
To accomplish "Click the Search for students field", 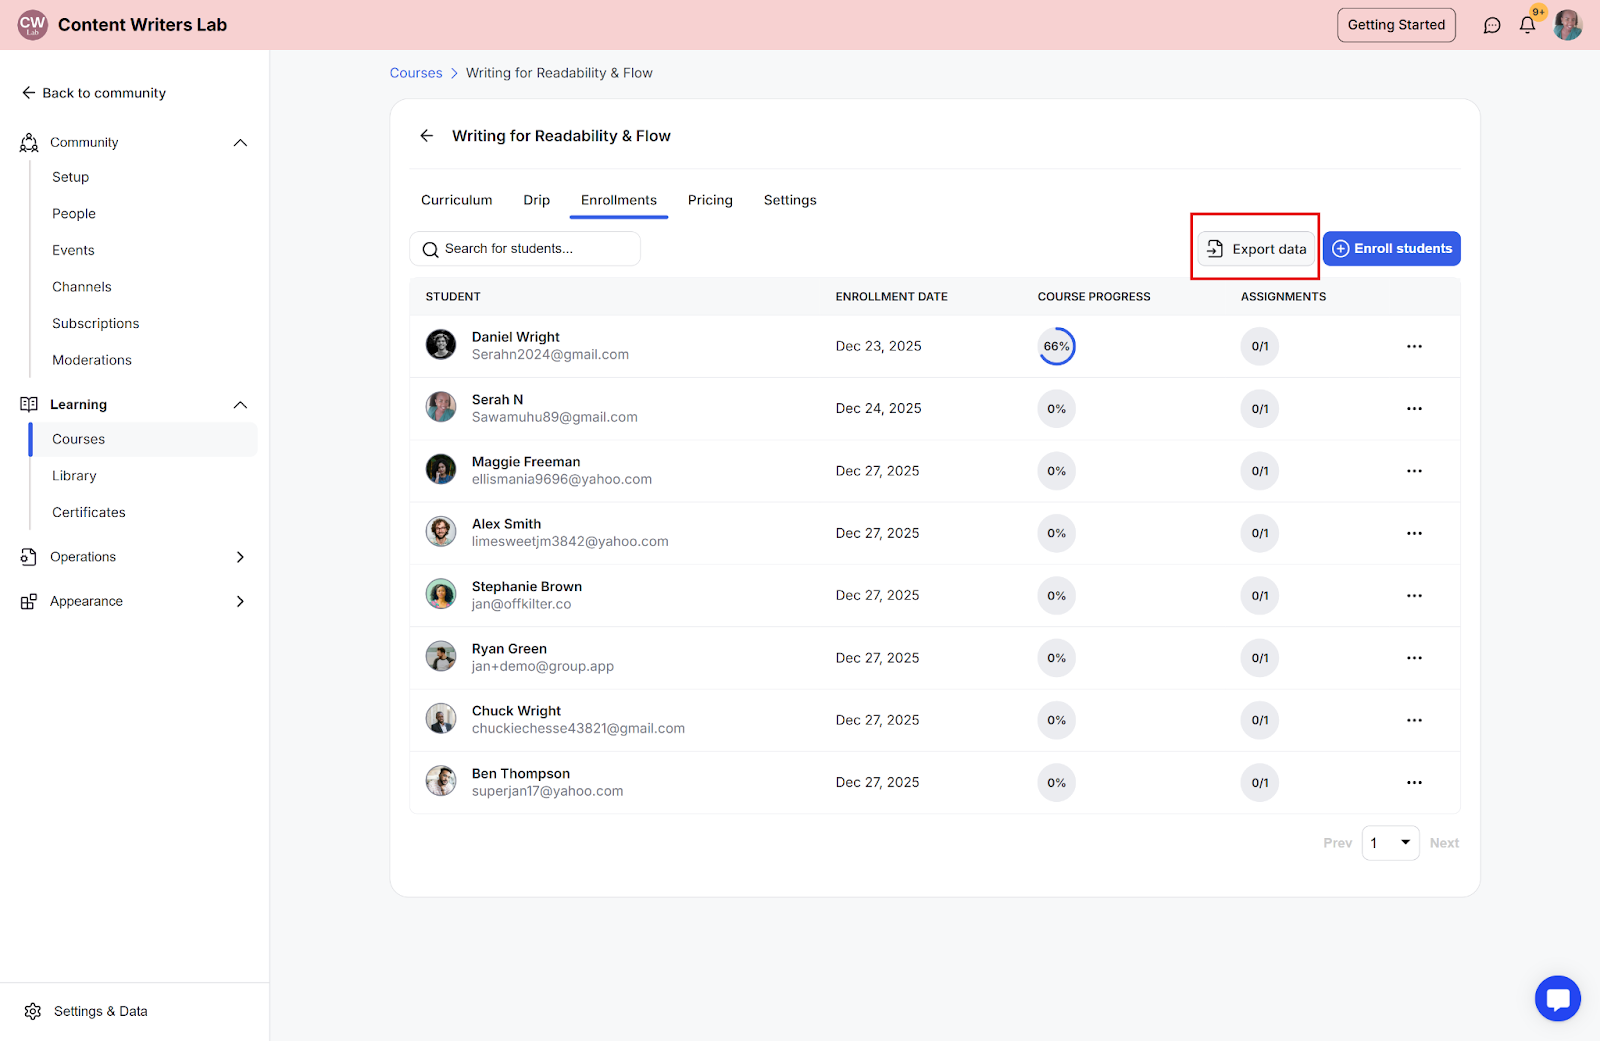I will 525,249.
